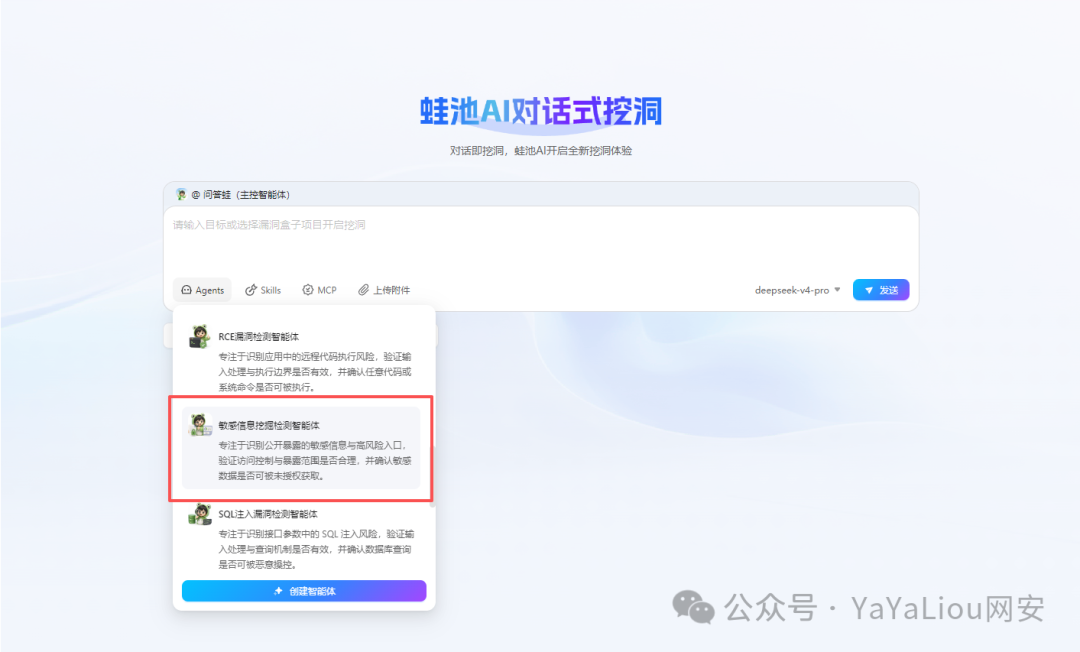Click the 敏感信息 agent description text

point(315,461)
